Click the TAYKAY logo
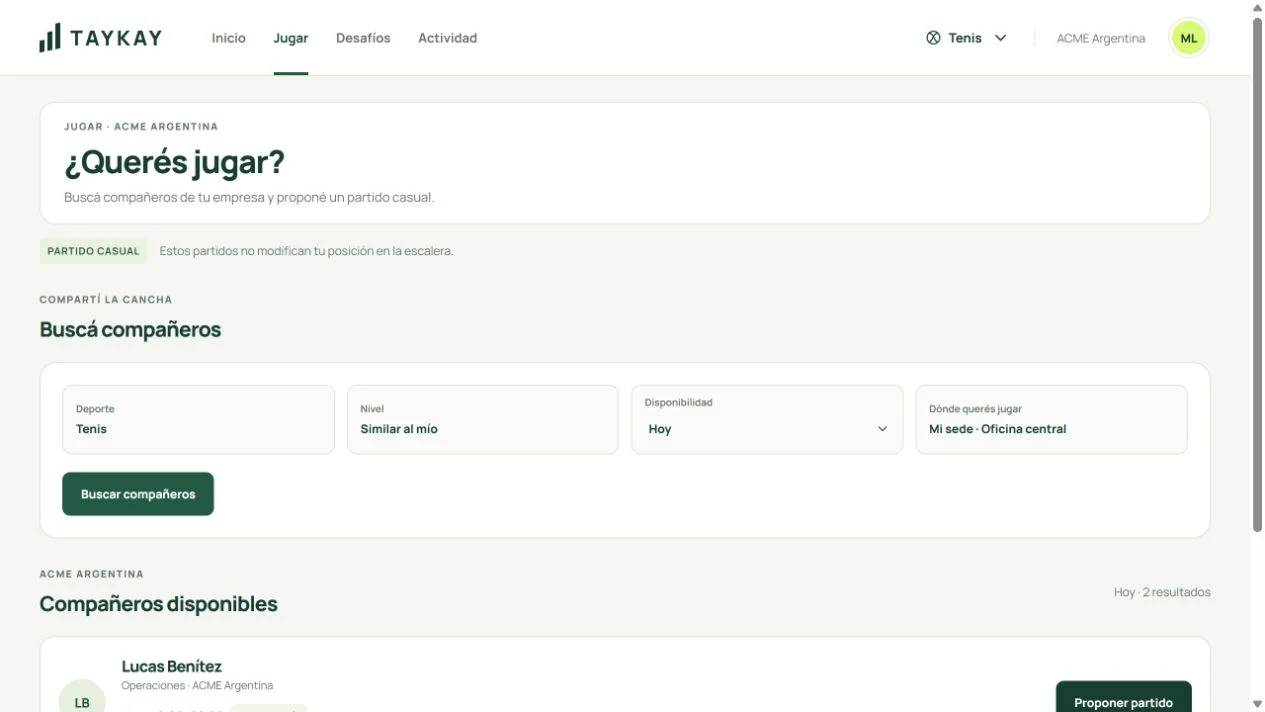Screen dimensions: 1265x712 click(100, 38)
